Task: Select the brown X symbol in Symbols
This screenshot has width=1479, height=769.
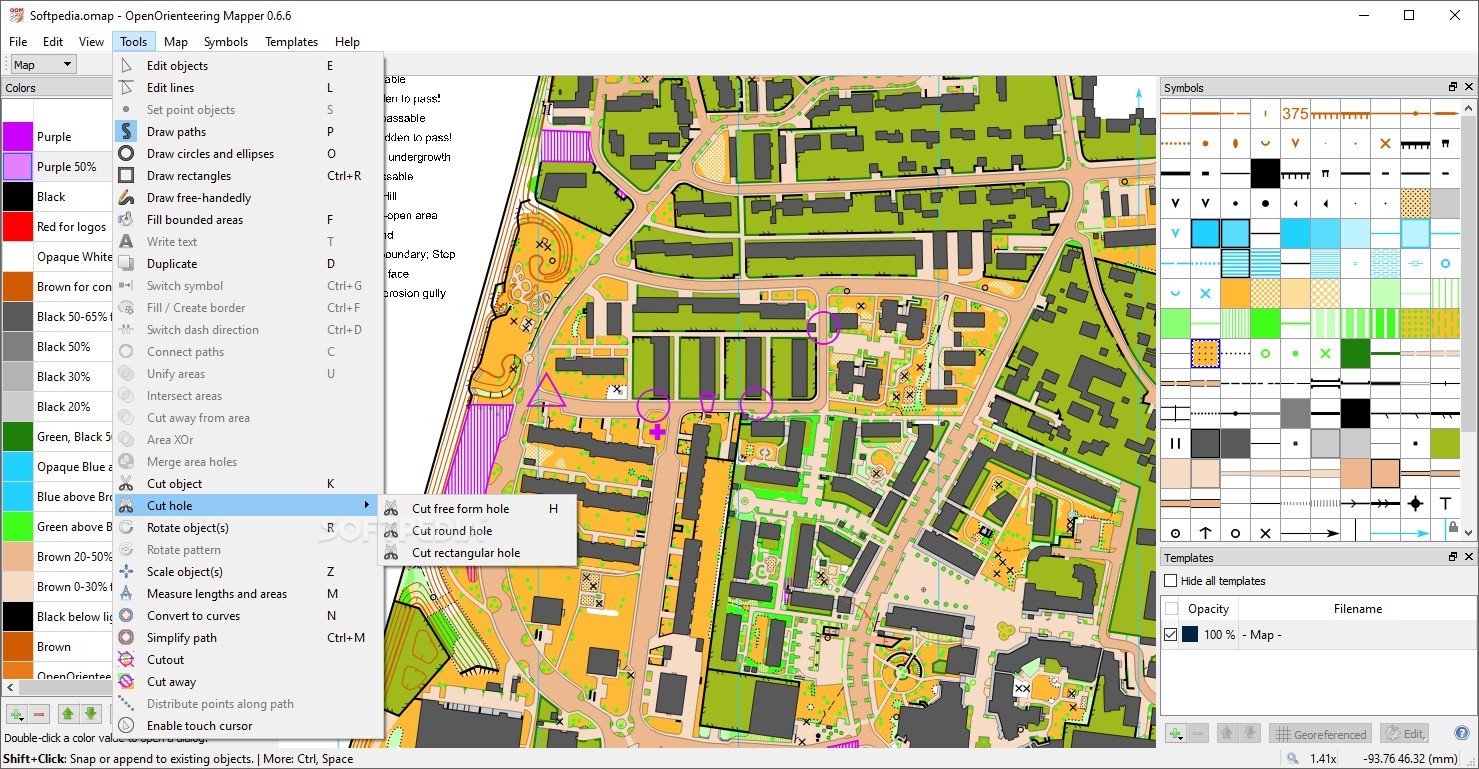Action: point(1385,144)
